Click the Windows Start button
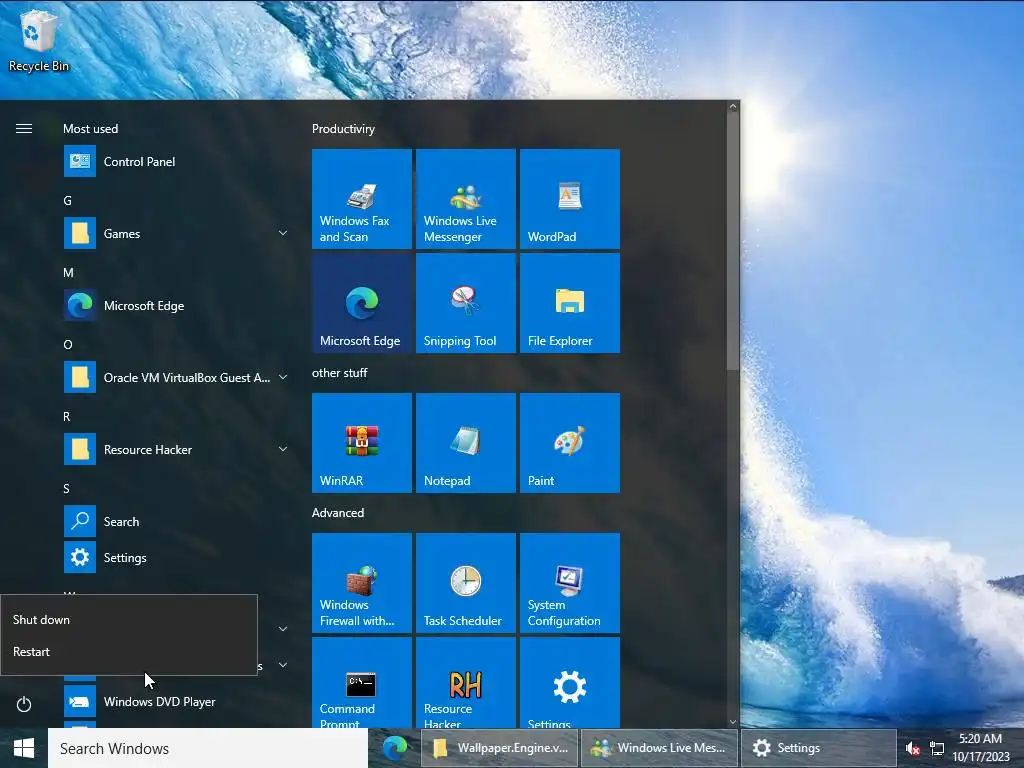Screen dimensions: 1024x768 coord(24,748)
